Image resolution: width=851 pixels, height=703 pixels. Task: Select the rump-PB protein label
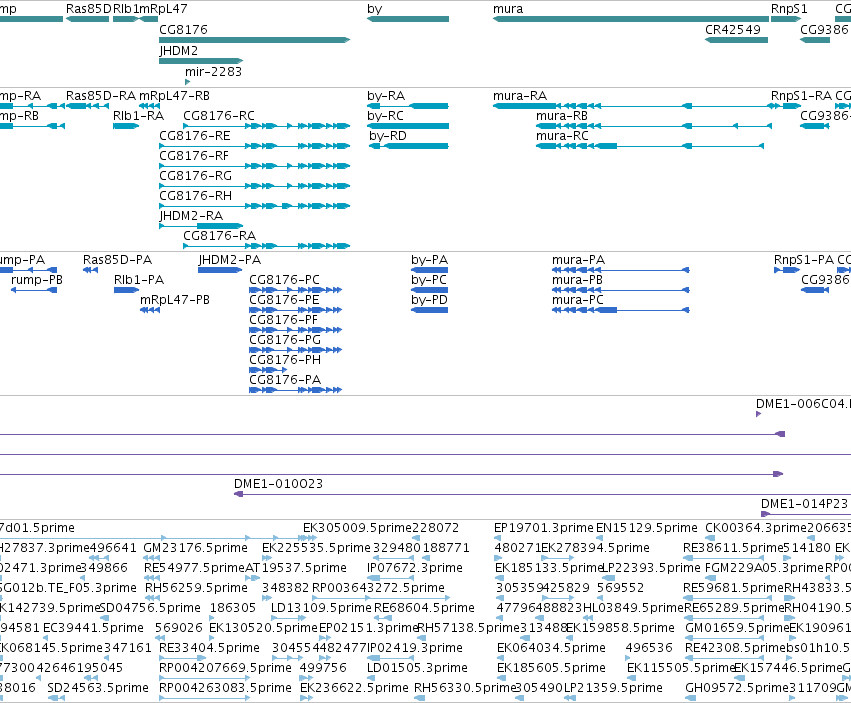point(37,280)
